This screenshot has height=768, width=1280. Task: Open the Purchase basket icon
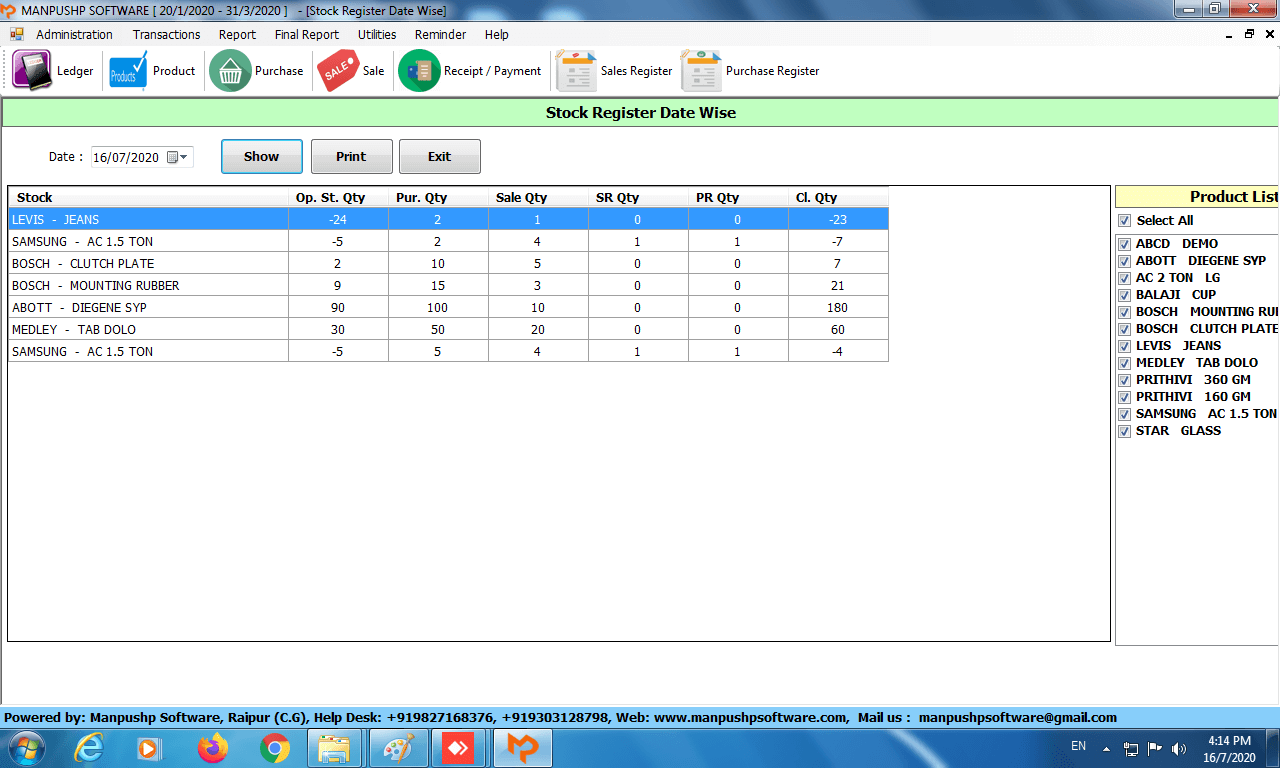point(230,71)
